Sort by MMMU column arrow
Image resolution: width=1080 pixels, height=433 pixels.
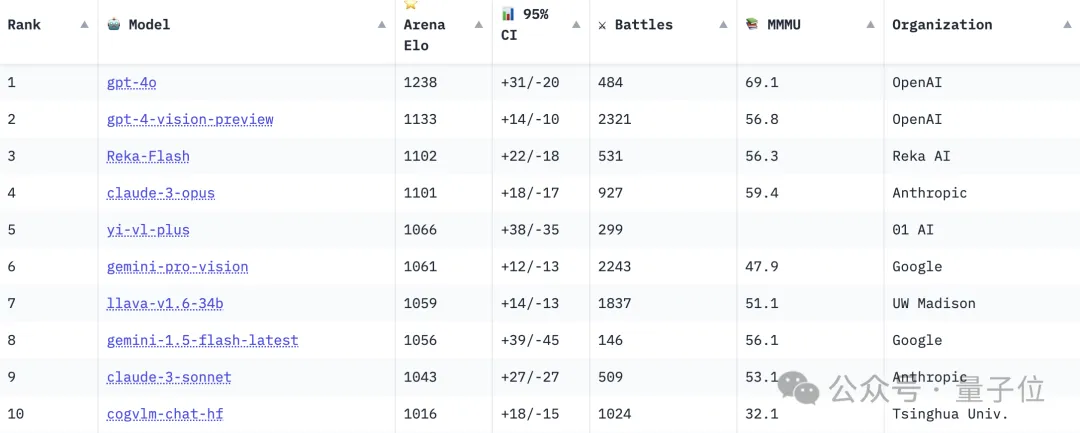click(x=870, y=24)
